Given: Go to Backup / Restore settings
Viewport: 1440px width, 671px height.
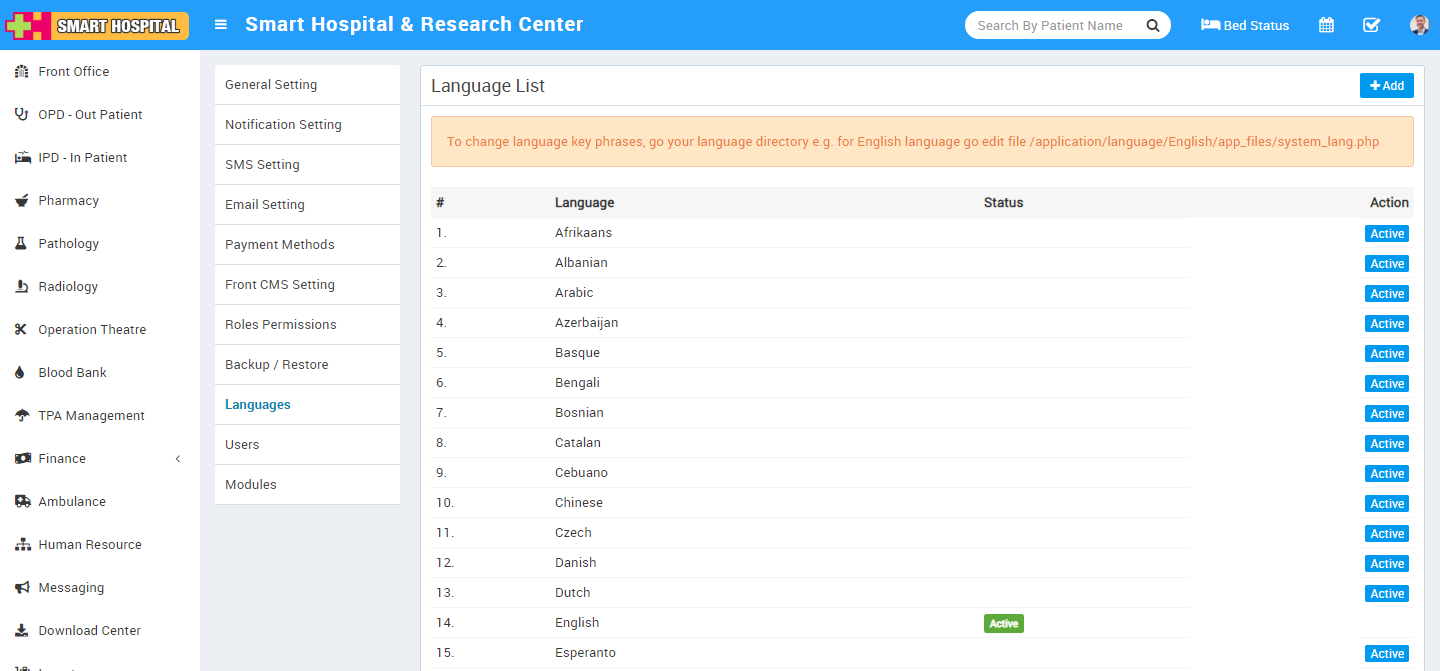Looking at the screenshot, I should coord(277,365).
